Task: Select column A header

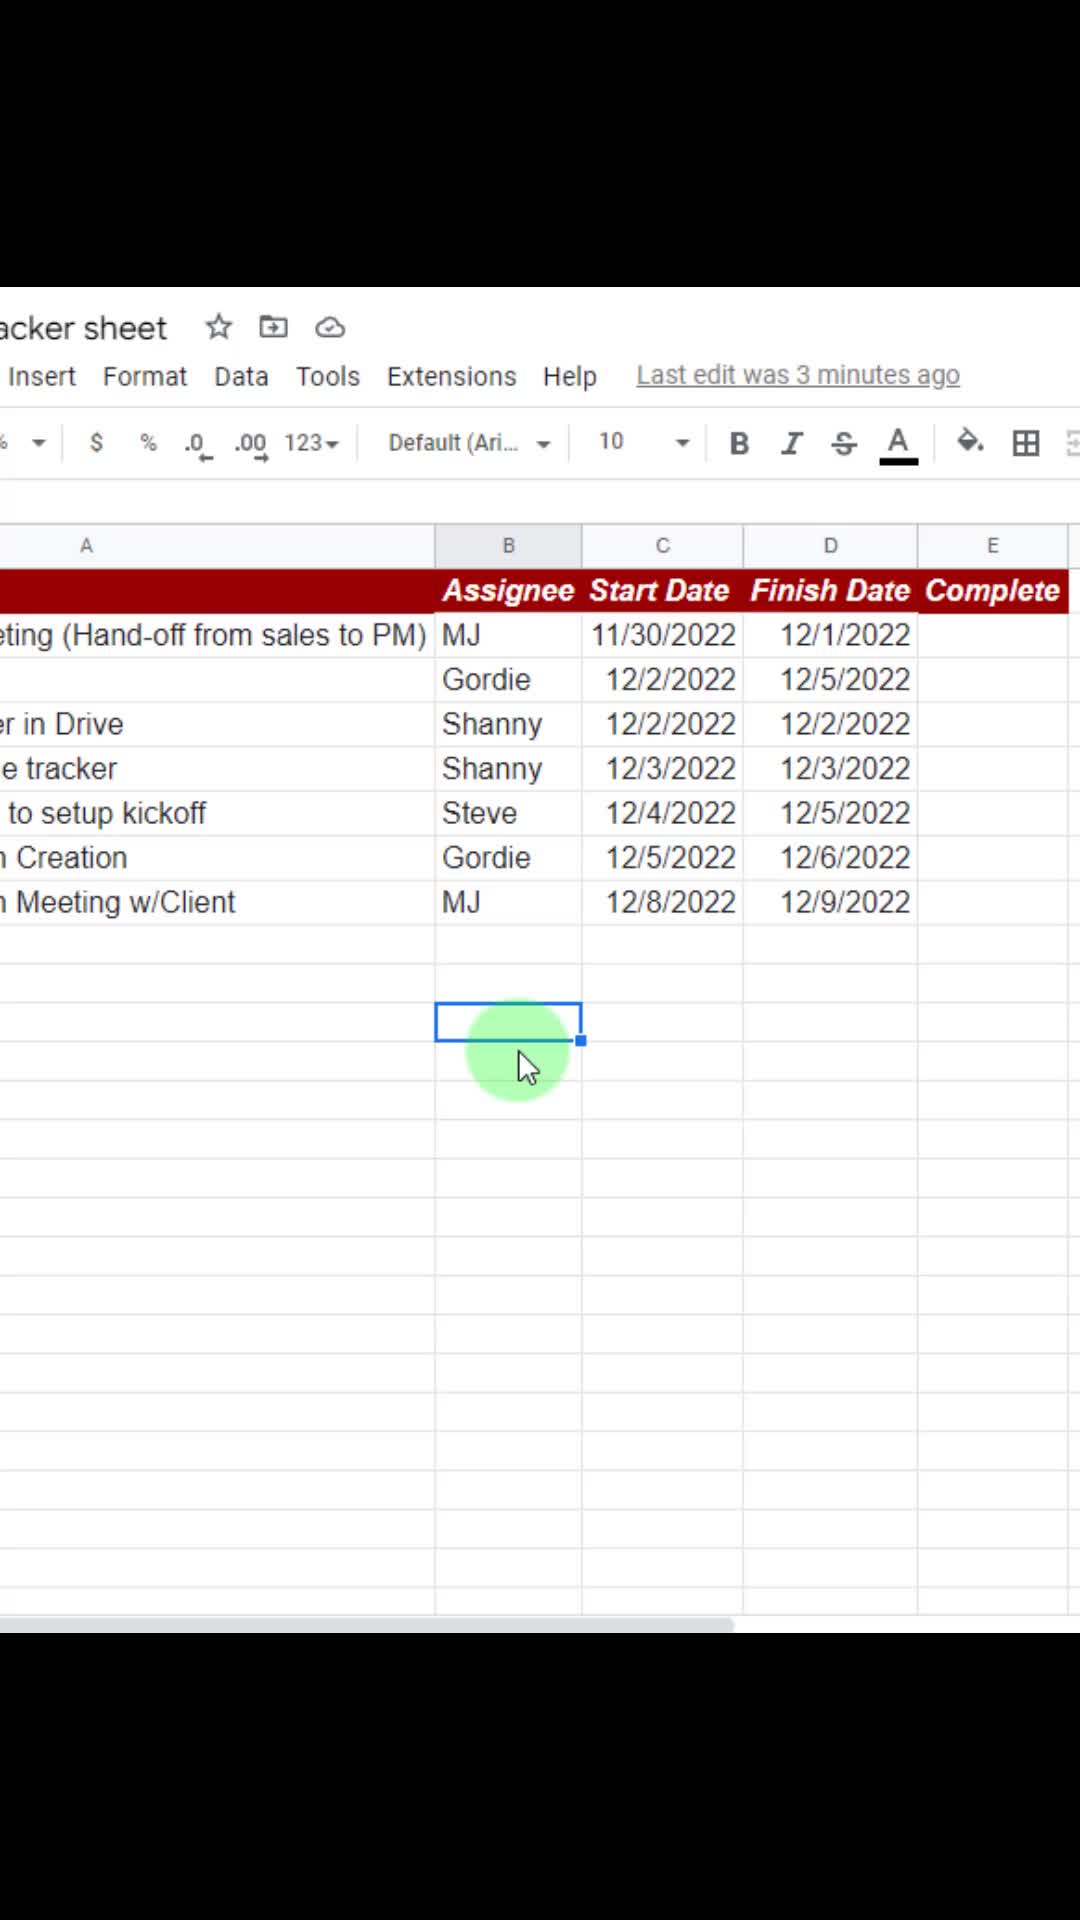Action: (x=217, y=546)
